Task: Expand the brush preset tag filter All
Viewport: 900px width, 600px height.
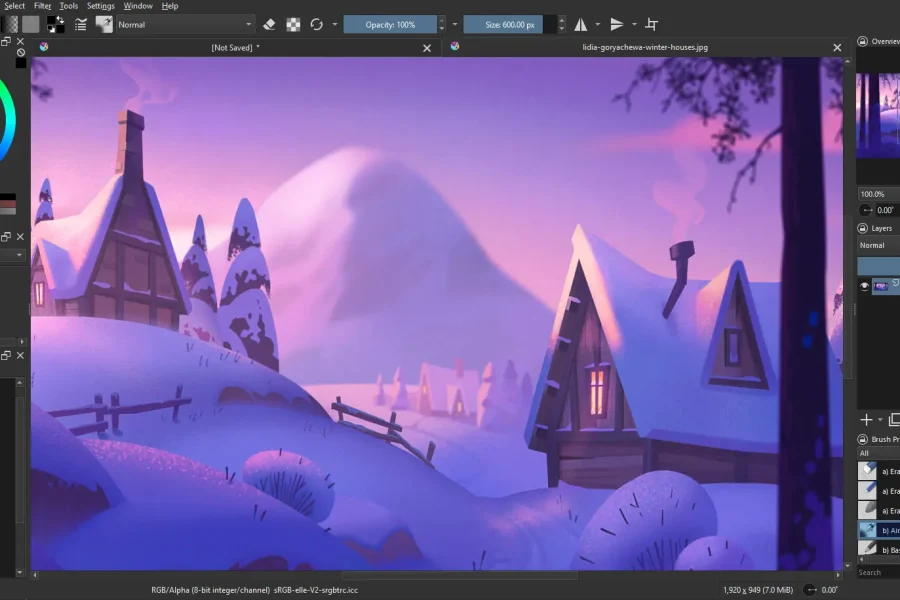Action: coord(876,453)
